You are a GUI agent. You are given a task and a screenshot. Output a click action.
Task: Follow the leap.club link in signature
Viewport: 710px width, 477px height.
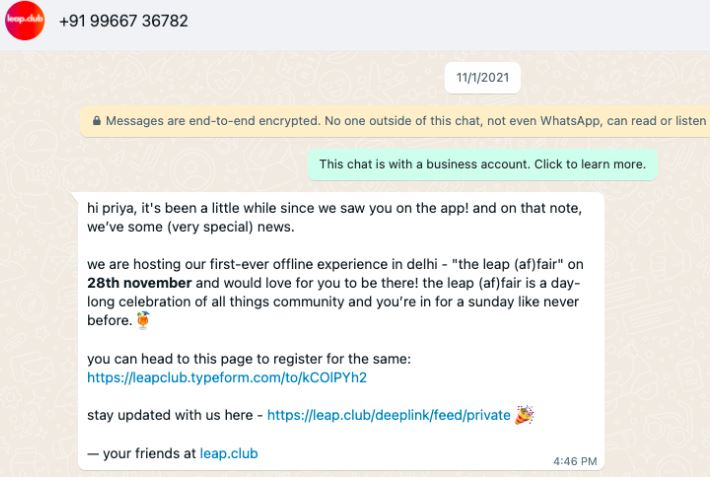(x=229, y=453)
